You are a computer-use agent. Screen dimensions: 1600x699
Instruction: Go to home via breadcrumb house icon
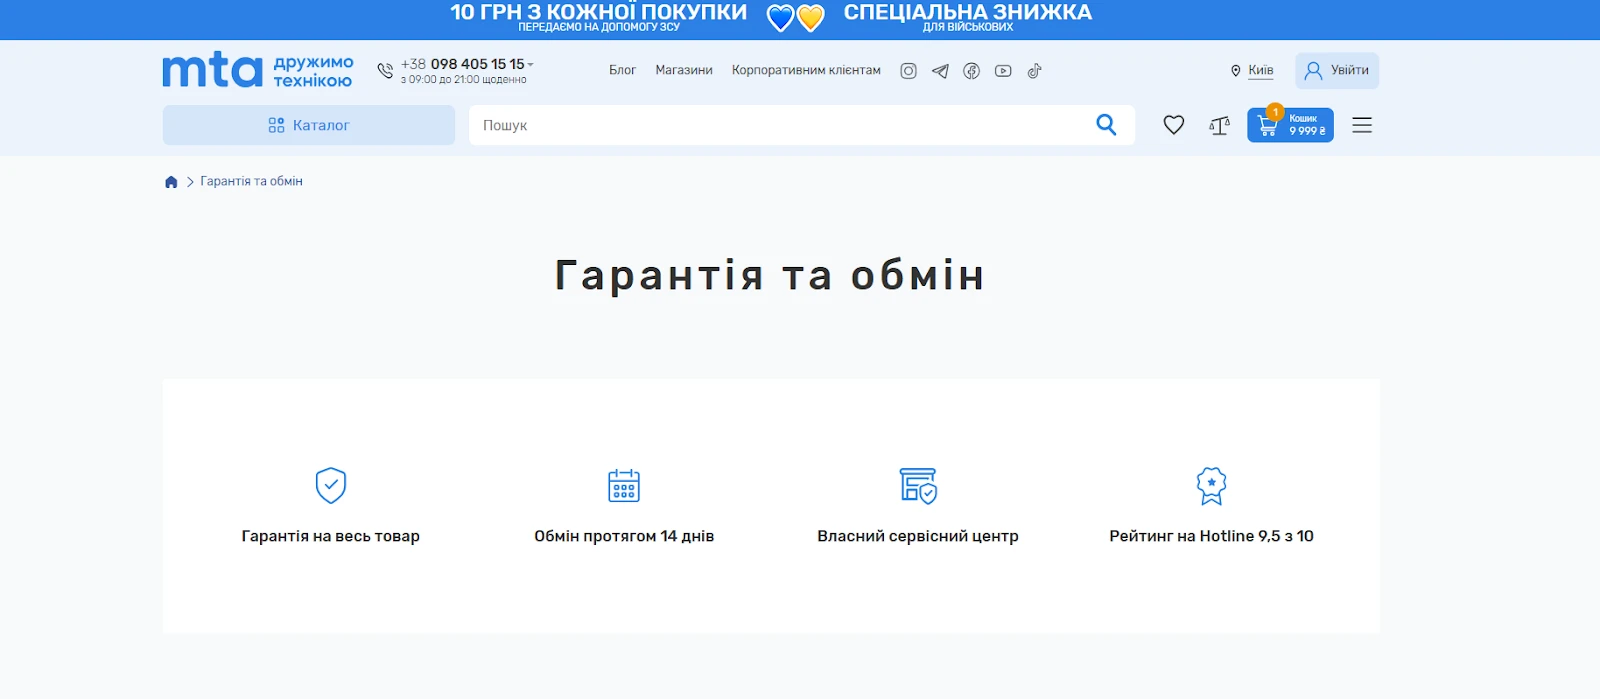pos(171,182)
